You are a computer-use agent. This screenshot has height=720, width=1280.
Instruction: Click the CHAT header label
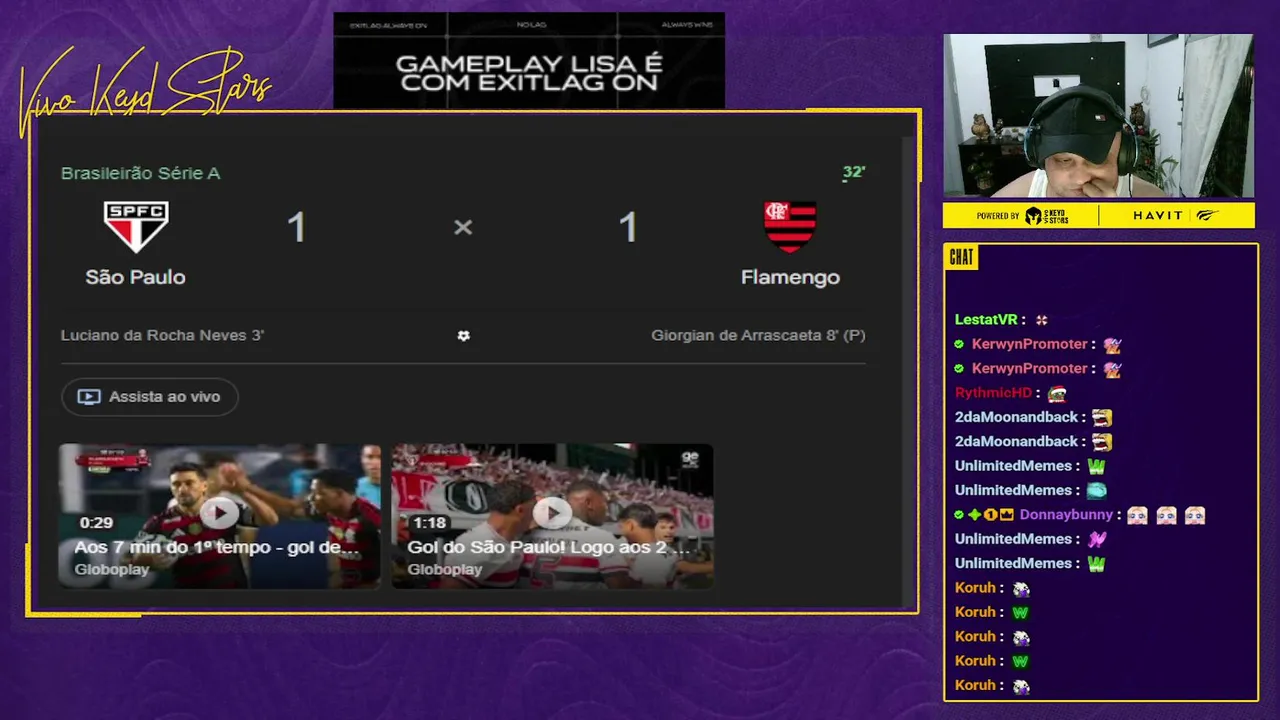(961, 258)
